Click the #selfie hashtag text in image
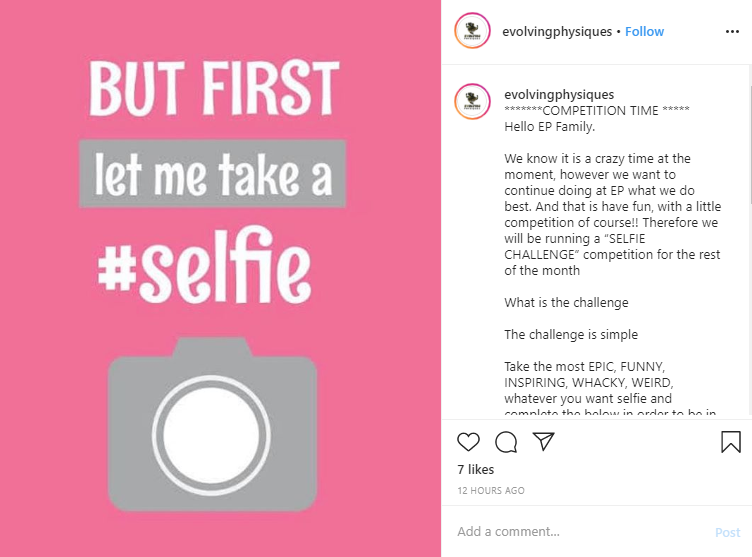This screenshot has height=557, width=752. 204,265
